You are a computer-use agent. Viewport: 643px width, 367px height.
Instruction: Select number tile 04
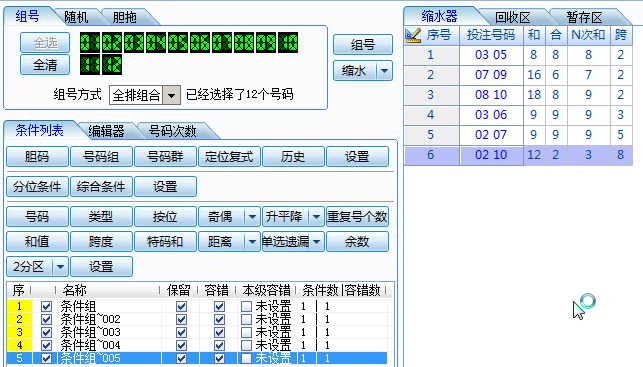pyautogui.click(x=156, y=43)
